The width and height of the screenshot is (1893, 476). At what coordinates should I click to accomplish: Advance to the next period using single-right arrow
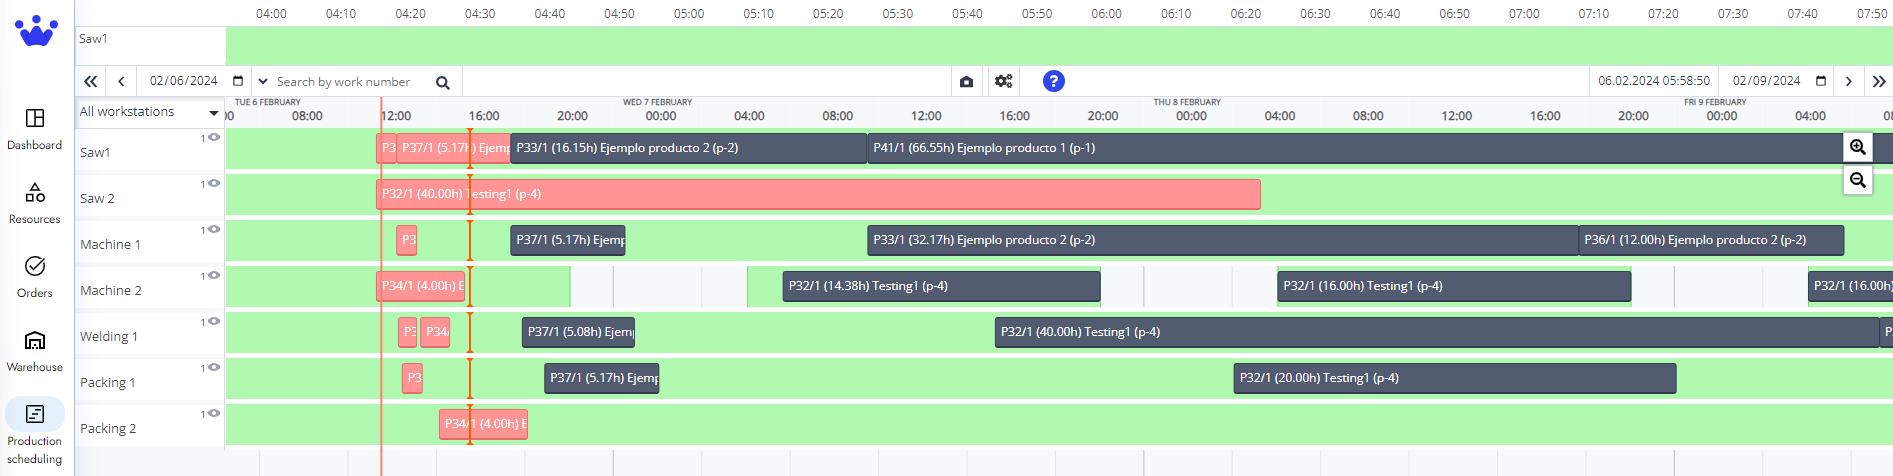click(x=1848, y=81)
